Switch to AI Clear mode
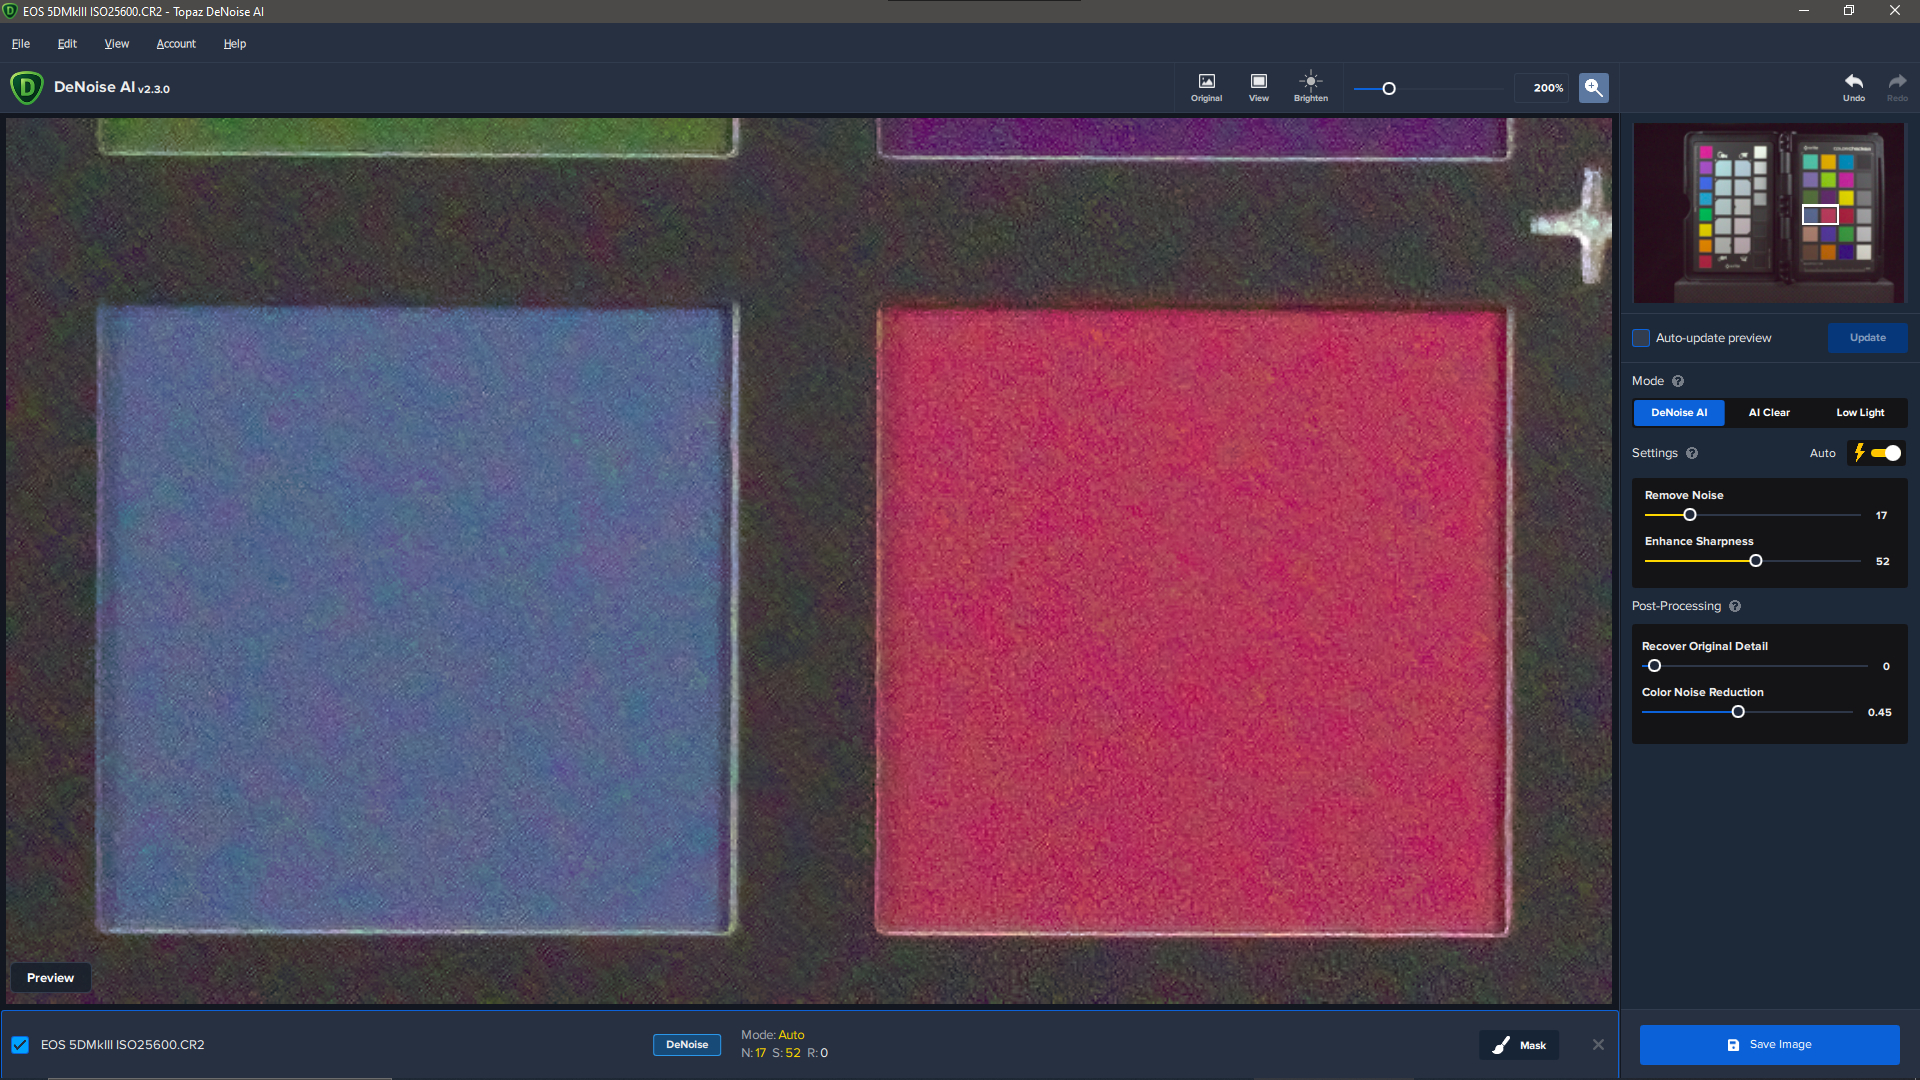The width and height of the screenshot is (1920, 1080). click(1769, 412)
